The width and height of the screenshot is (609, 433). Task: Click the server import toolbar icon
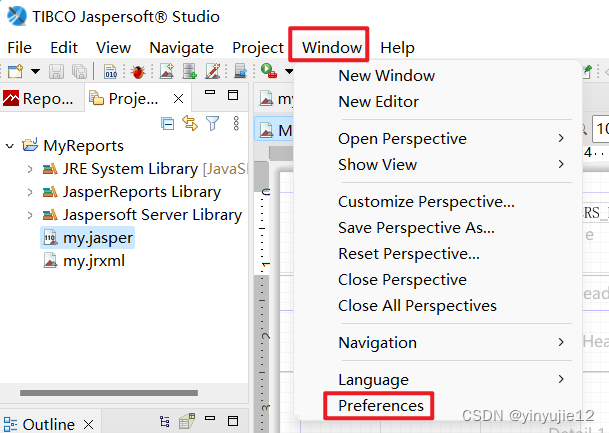(x=241, y=71)
